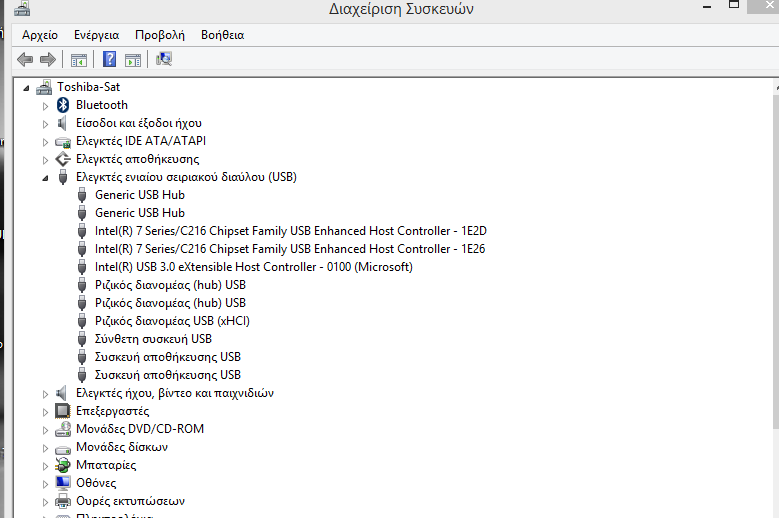Open the Βοήθεια menu
The image size is (779, 518).
(x=222, y=35)
